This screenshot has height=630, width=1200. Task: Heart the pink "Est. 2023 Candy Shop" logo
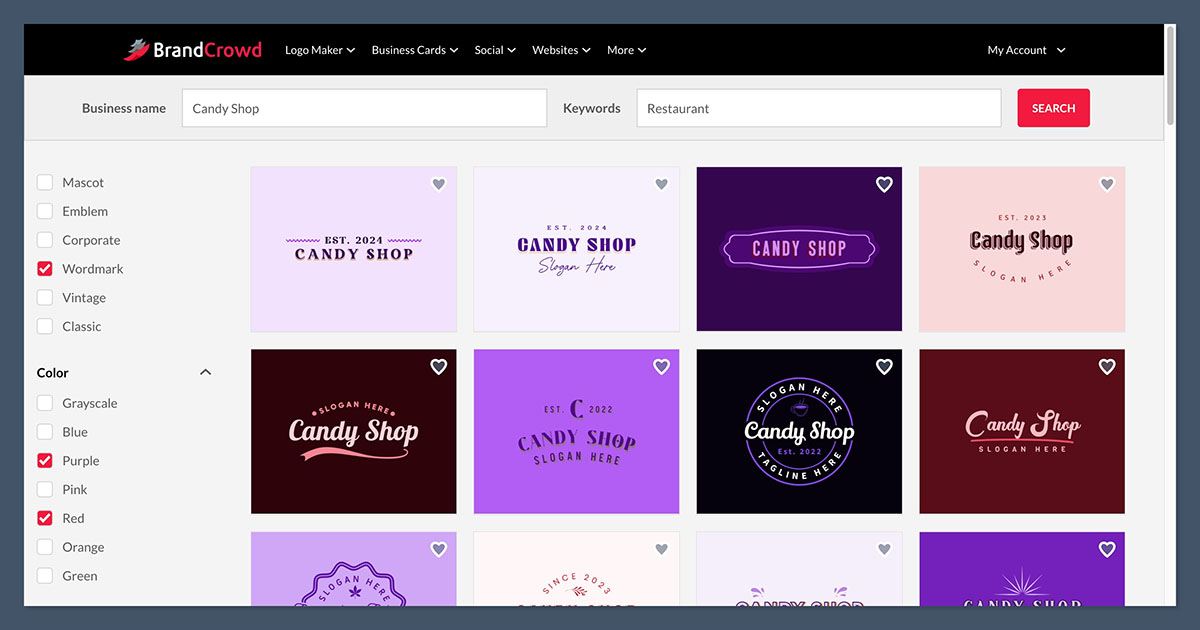(1106, 184)
